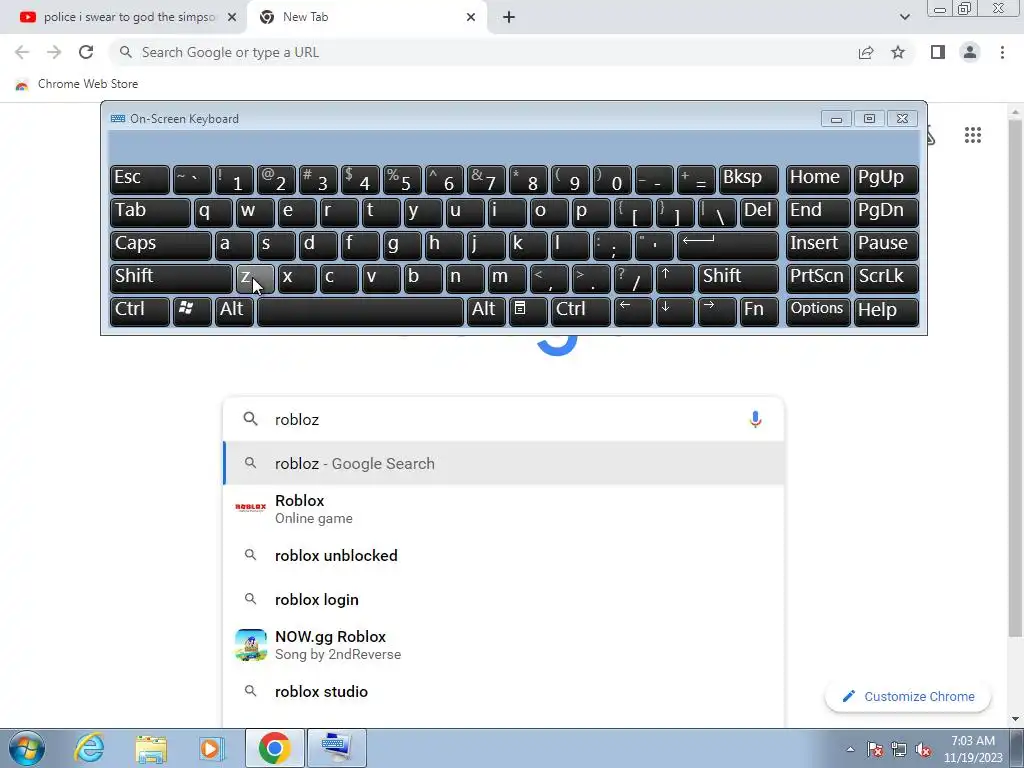This screenshot has height=768, width=1024.
Task: Toggle the Caps key on On-Screen Keyboard
Action: (x=161, y=246)
